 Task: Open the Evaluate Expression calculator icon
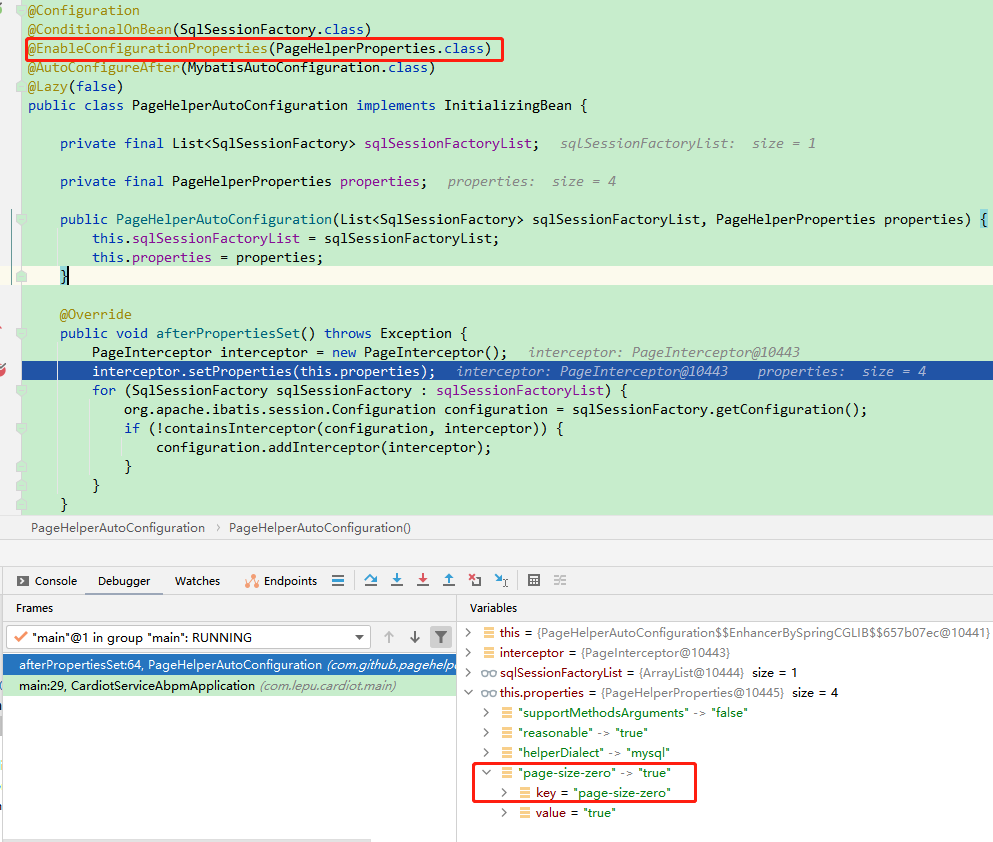533,580
